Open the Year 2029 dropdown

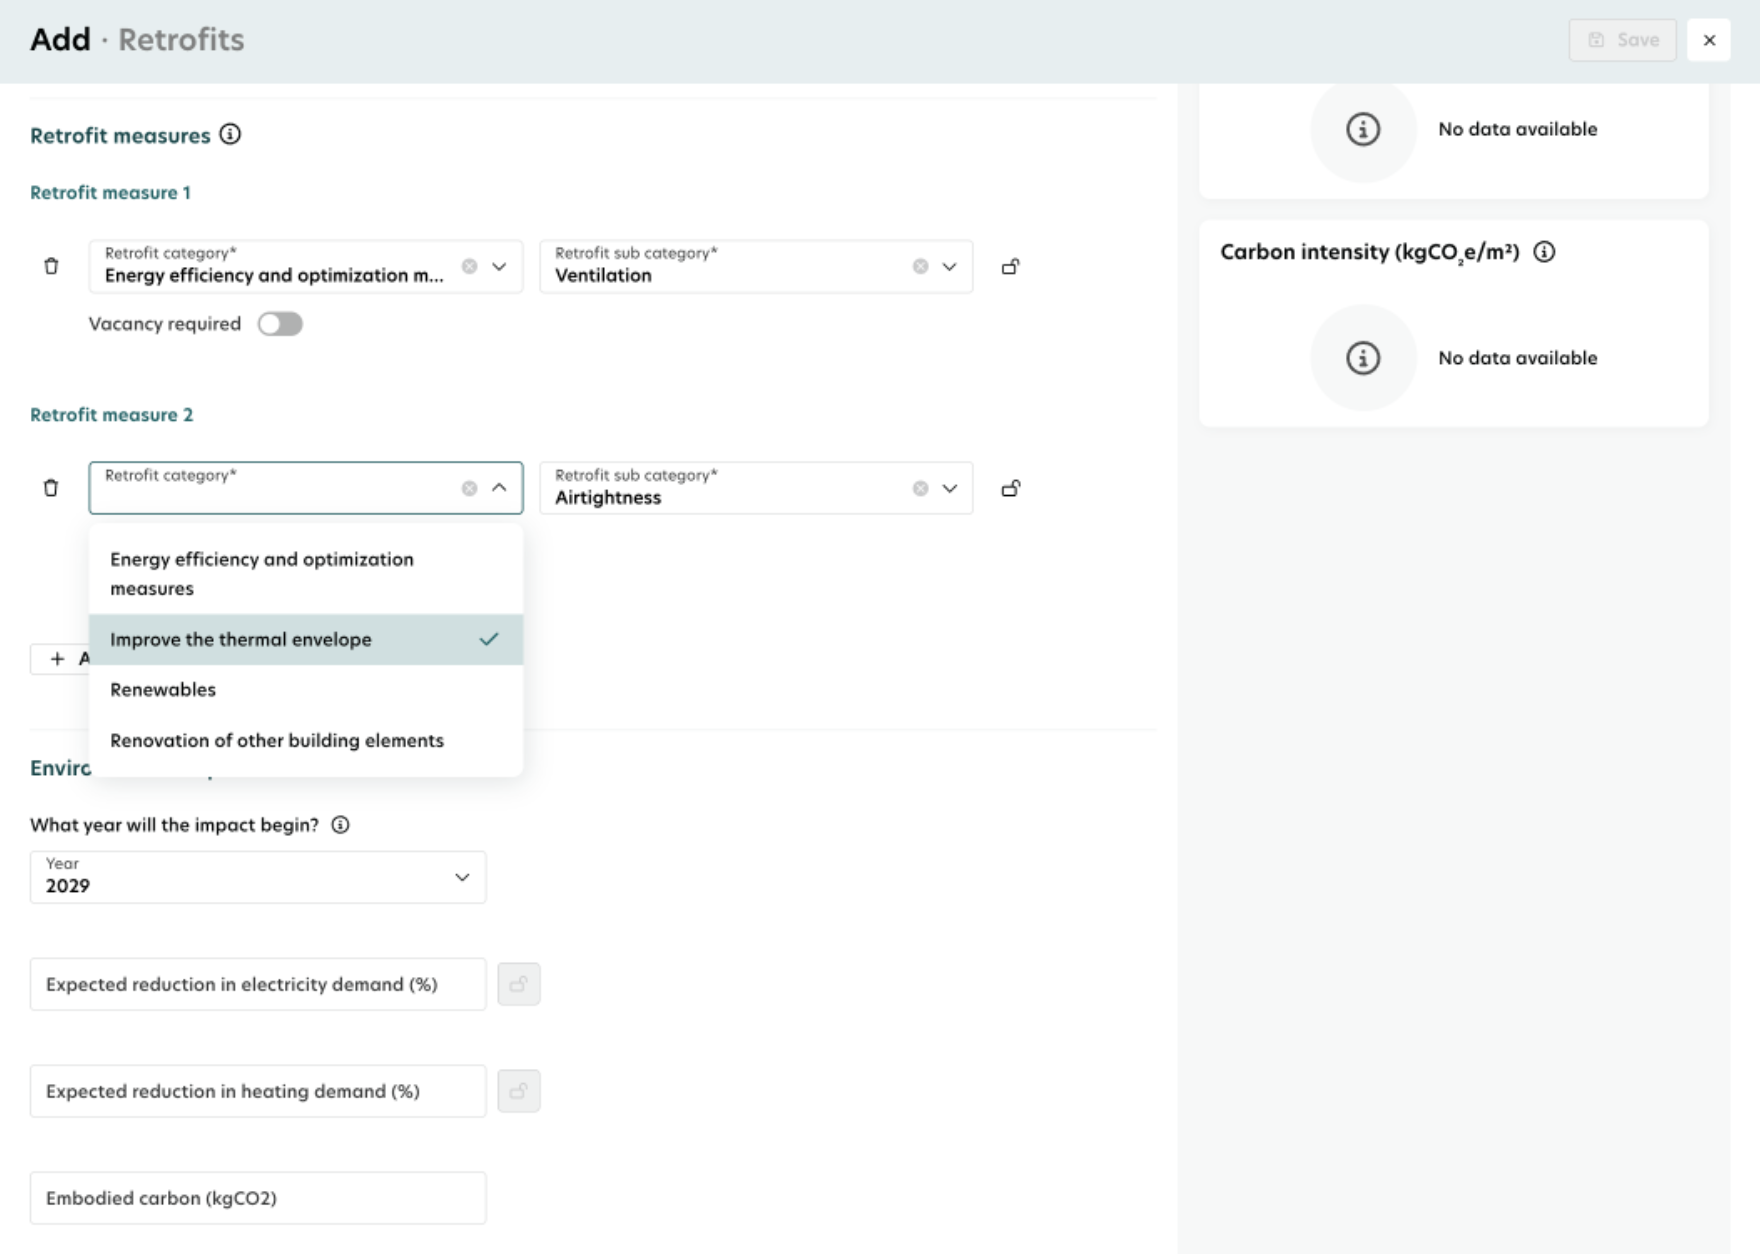click(x=258, y=877)
